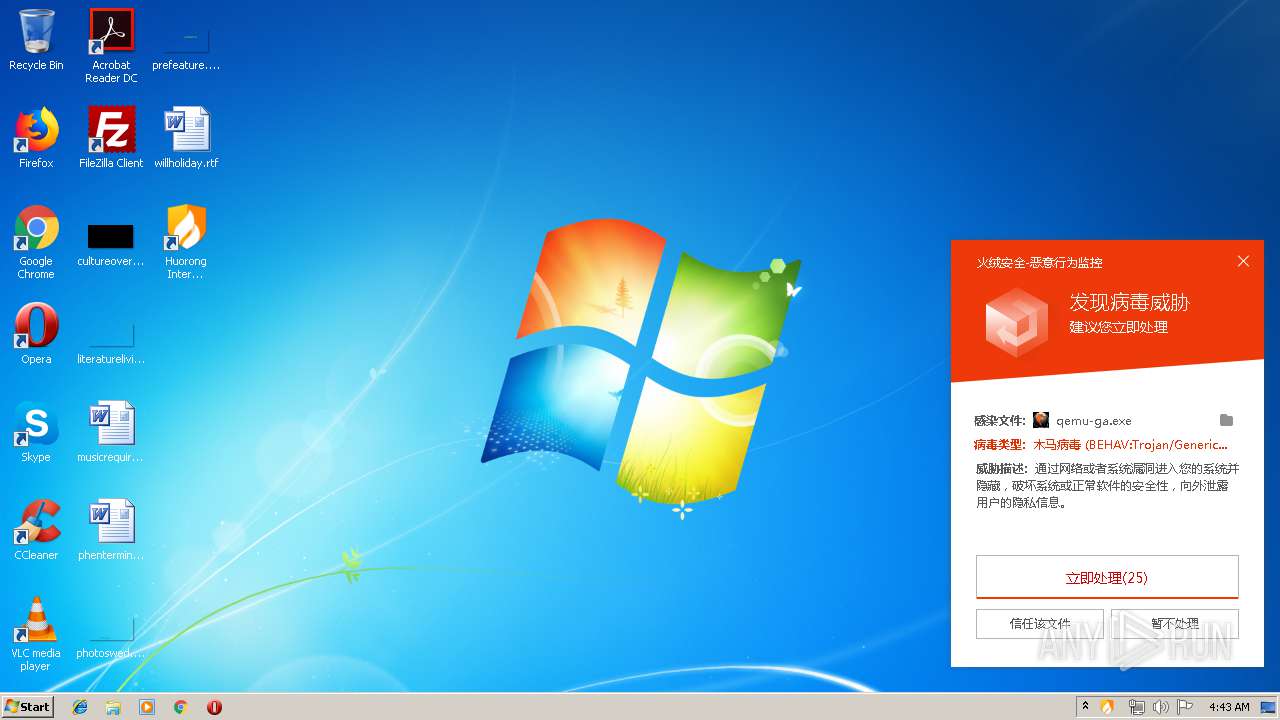The image size is (1280, 720).
Task: Click the red Opera taskbar icon
Action: coord(214,707)
